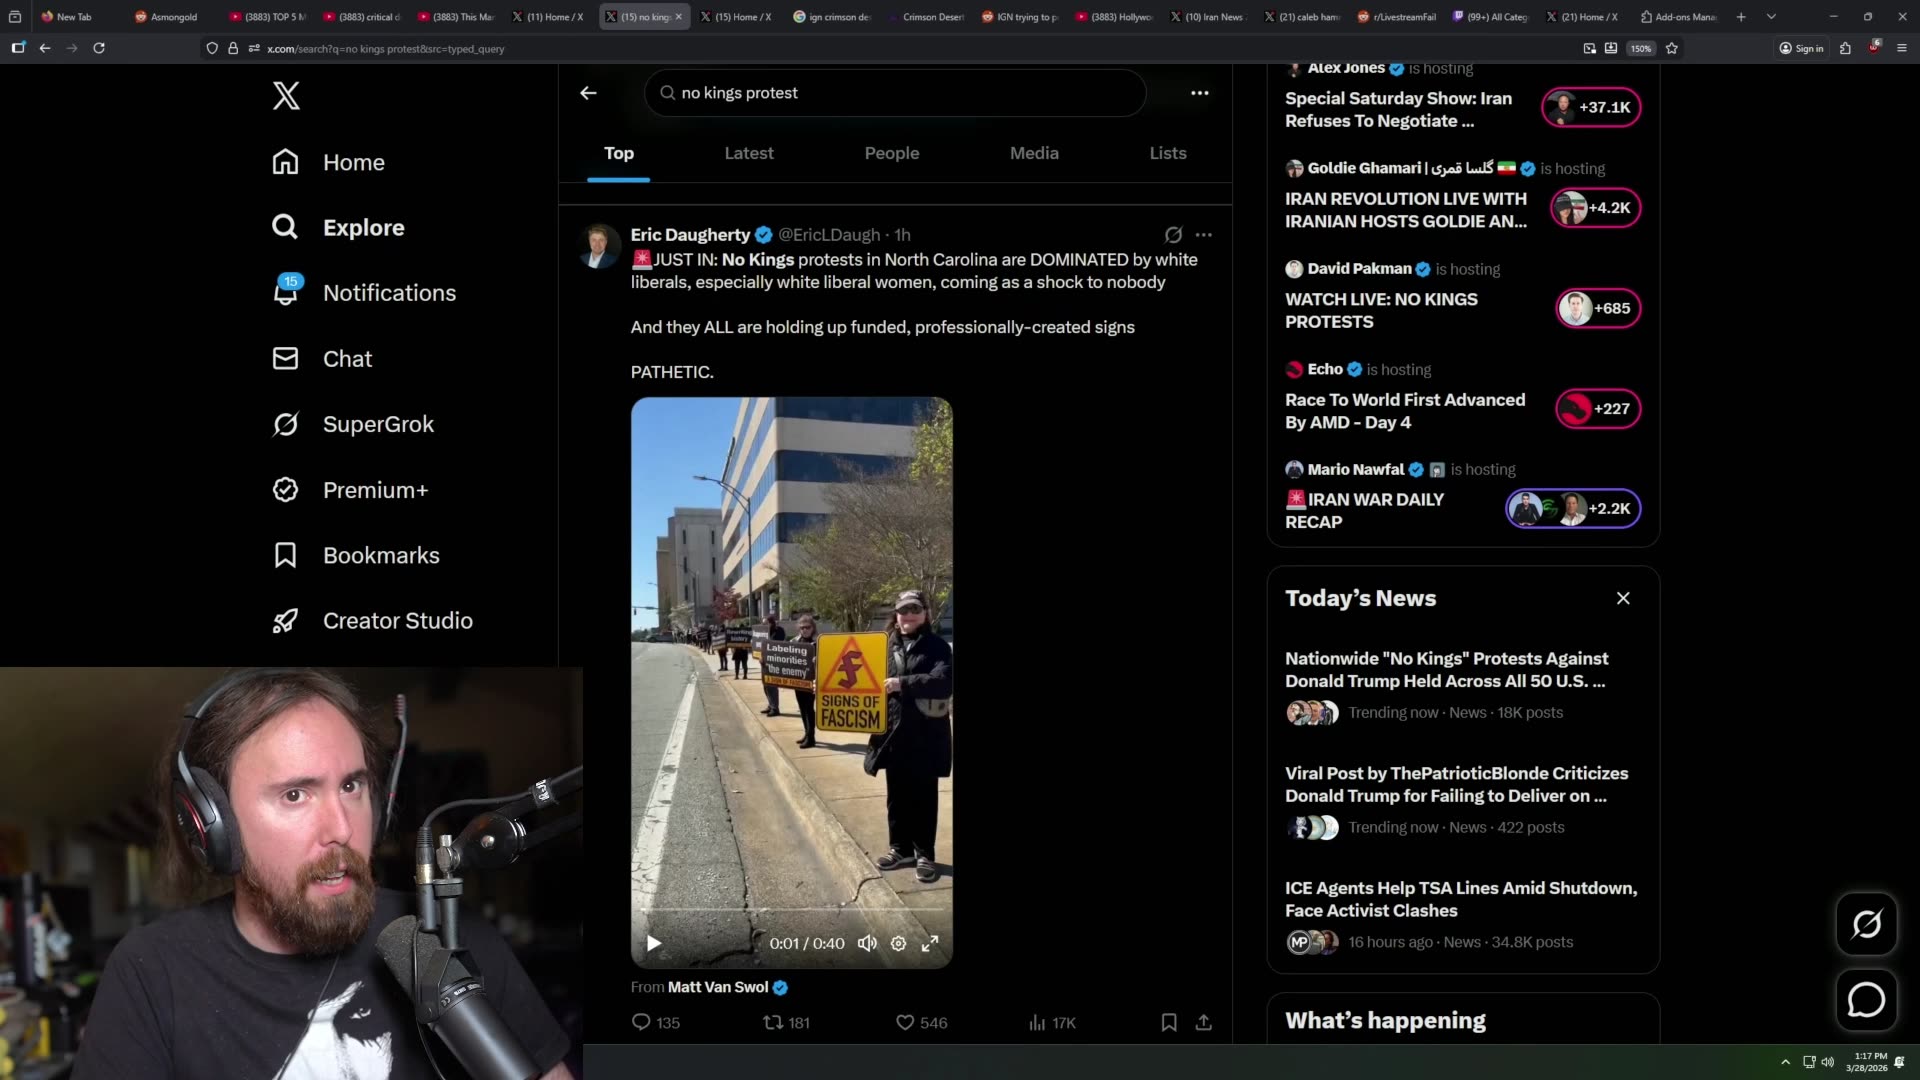The image size is (1920, 1080).
Task: Open the search options three-dot menu
Action: pos(1200,93)
